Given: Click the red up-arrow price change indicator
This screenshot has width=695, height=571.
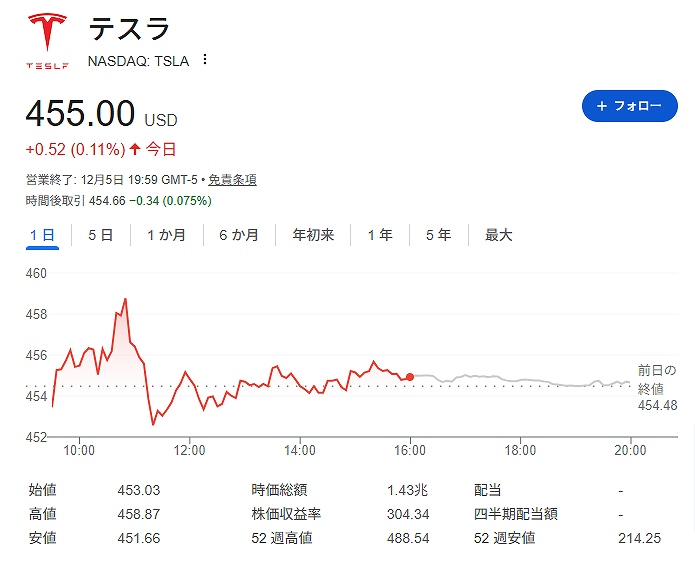Looking at the screenshot, I should tap(135, 150).
